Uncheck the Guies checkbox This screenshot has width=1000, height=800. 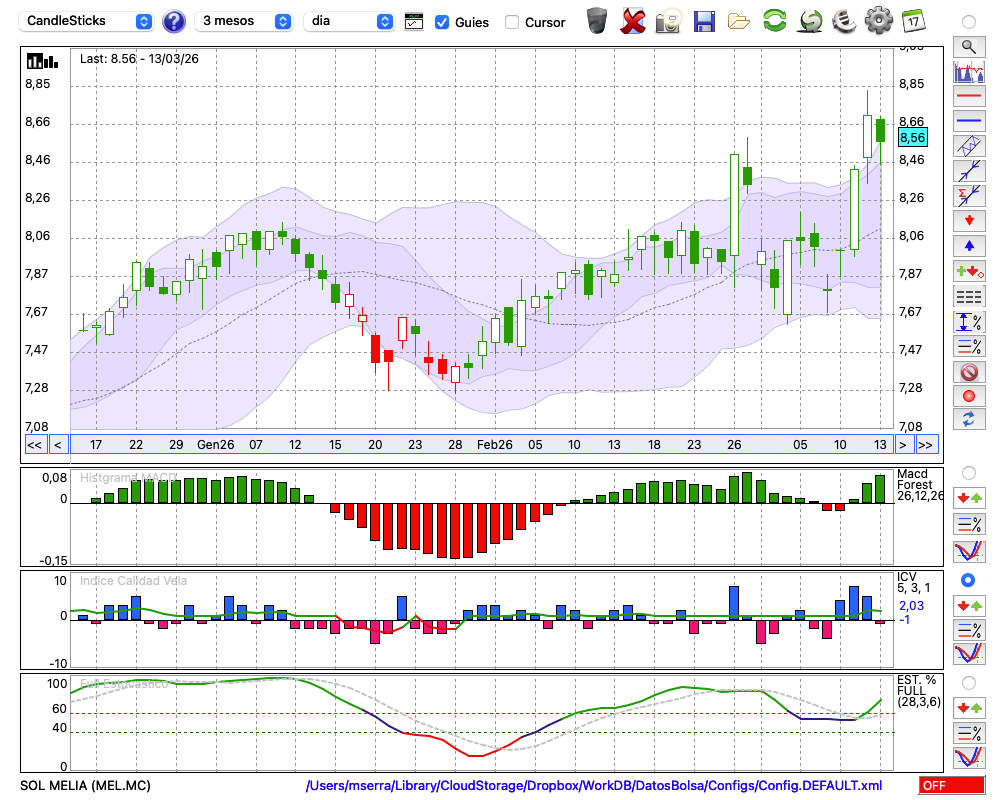coord(442,22)
